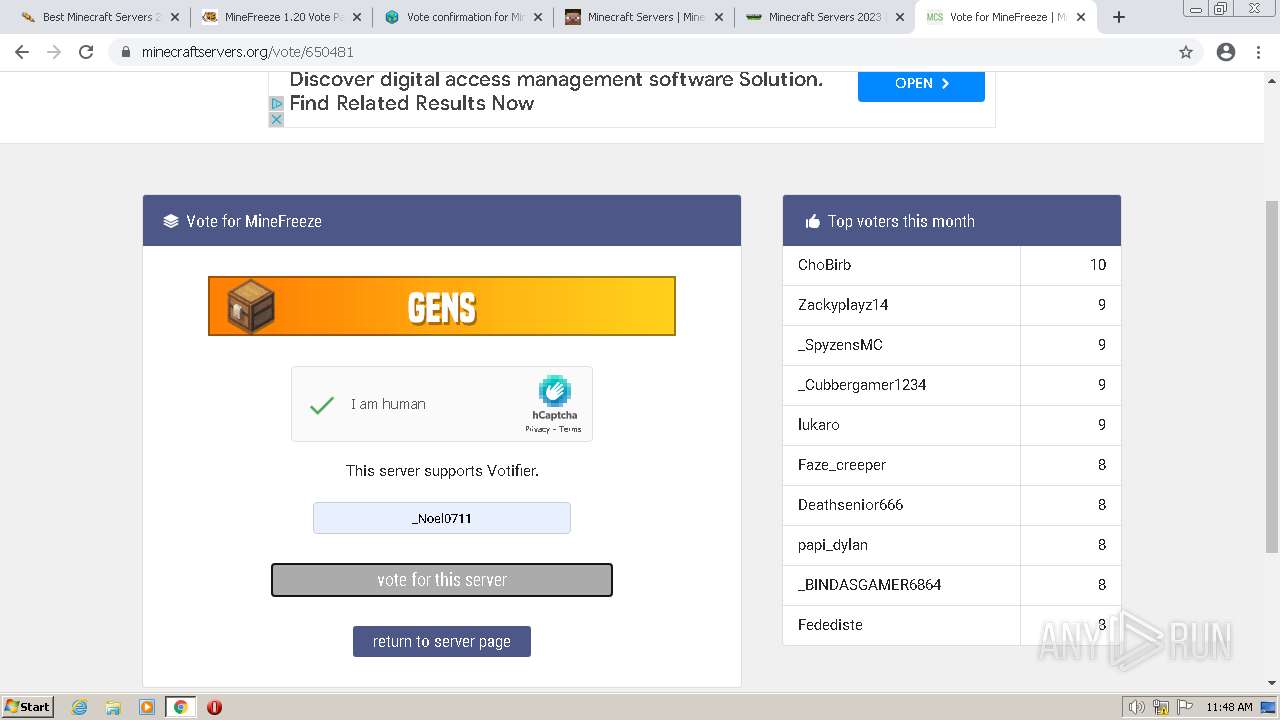1280x720 pixels.
Task: Select voter Faze_creeper in list
Action: (841, 465)
